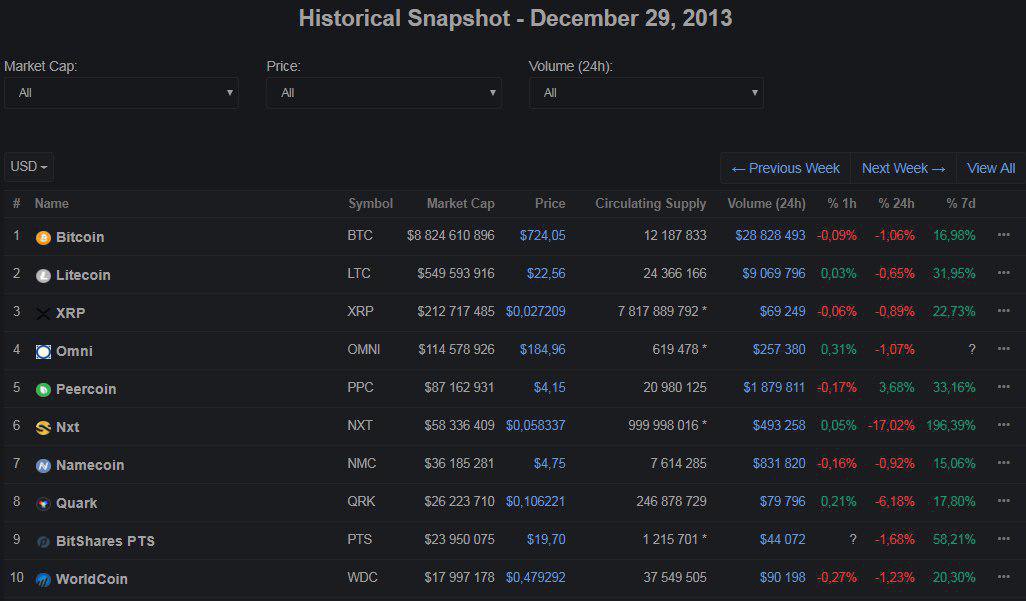Click the WorldCoin logo icon
Image resolution: width=1026 pixels, height=601 pixels.
point(43,579)
